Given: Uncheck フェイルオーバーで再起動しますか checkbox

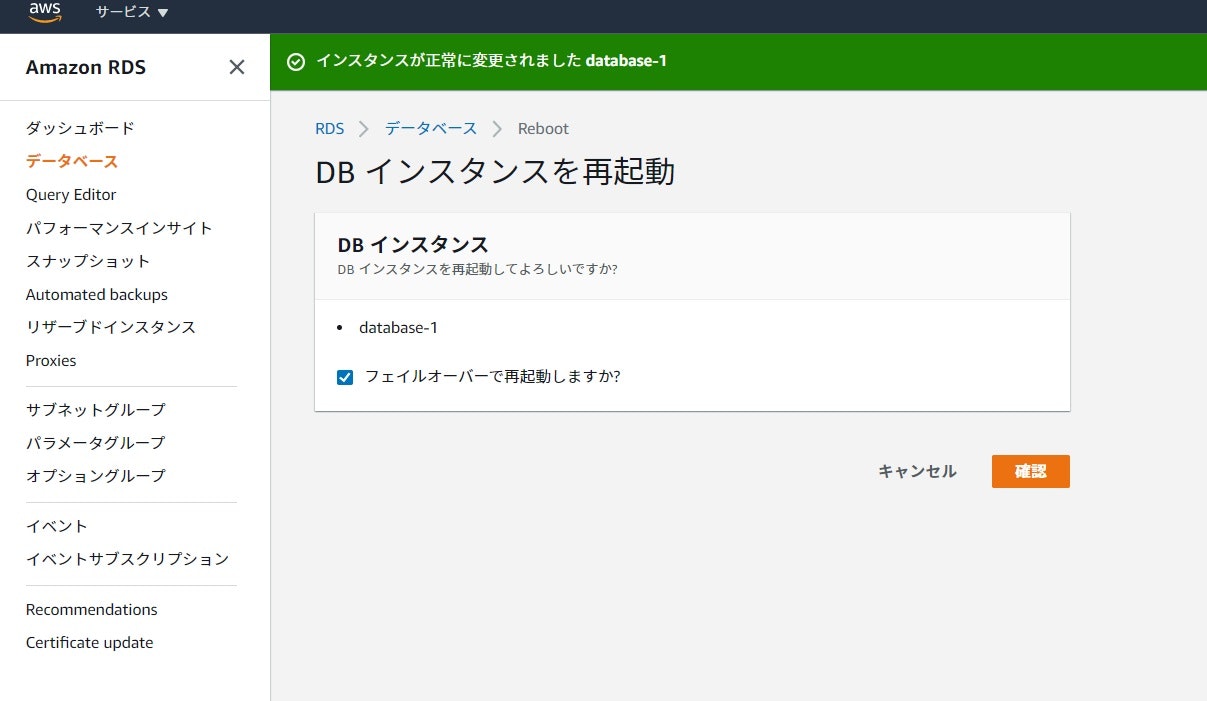Looking at the screenshot, I should click(345, 378).
